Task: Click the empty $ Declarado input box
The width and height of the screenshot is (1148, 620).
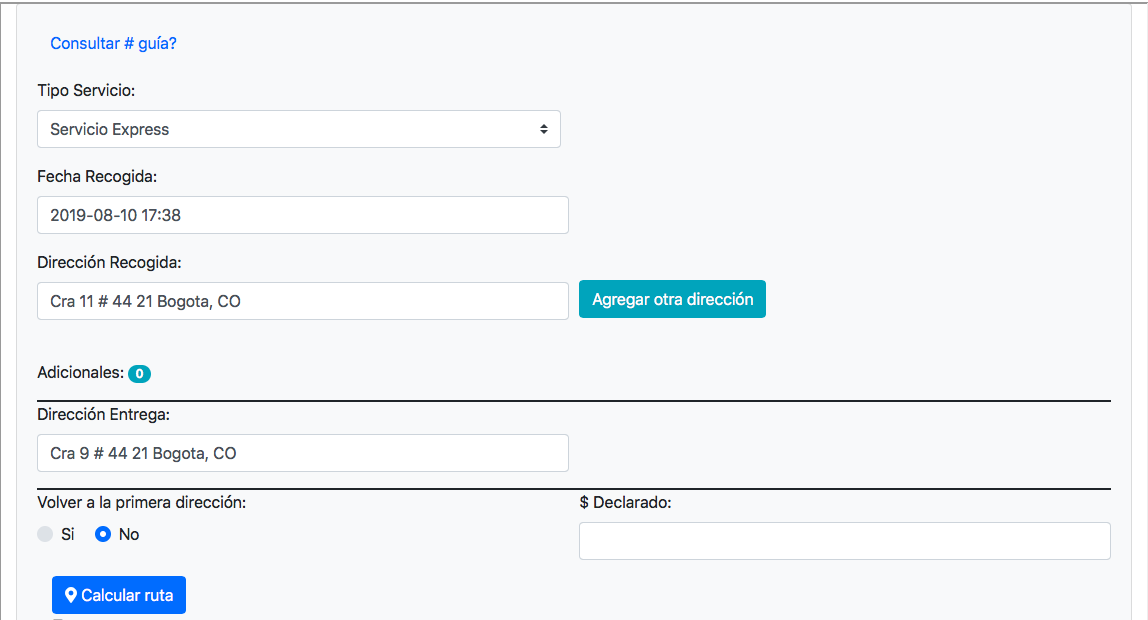Action: click(x=844, y=541)
